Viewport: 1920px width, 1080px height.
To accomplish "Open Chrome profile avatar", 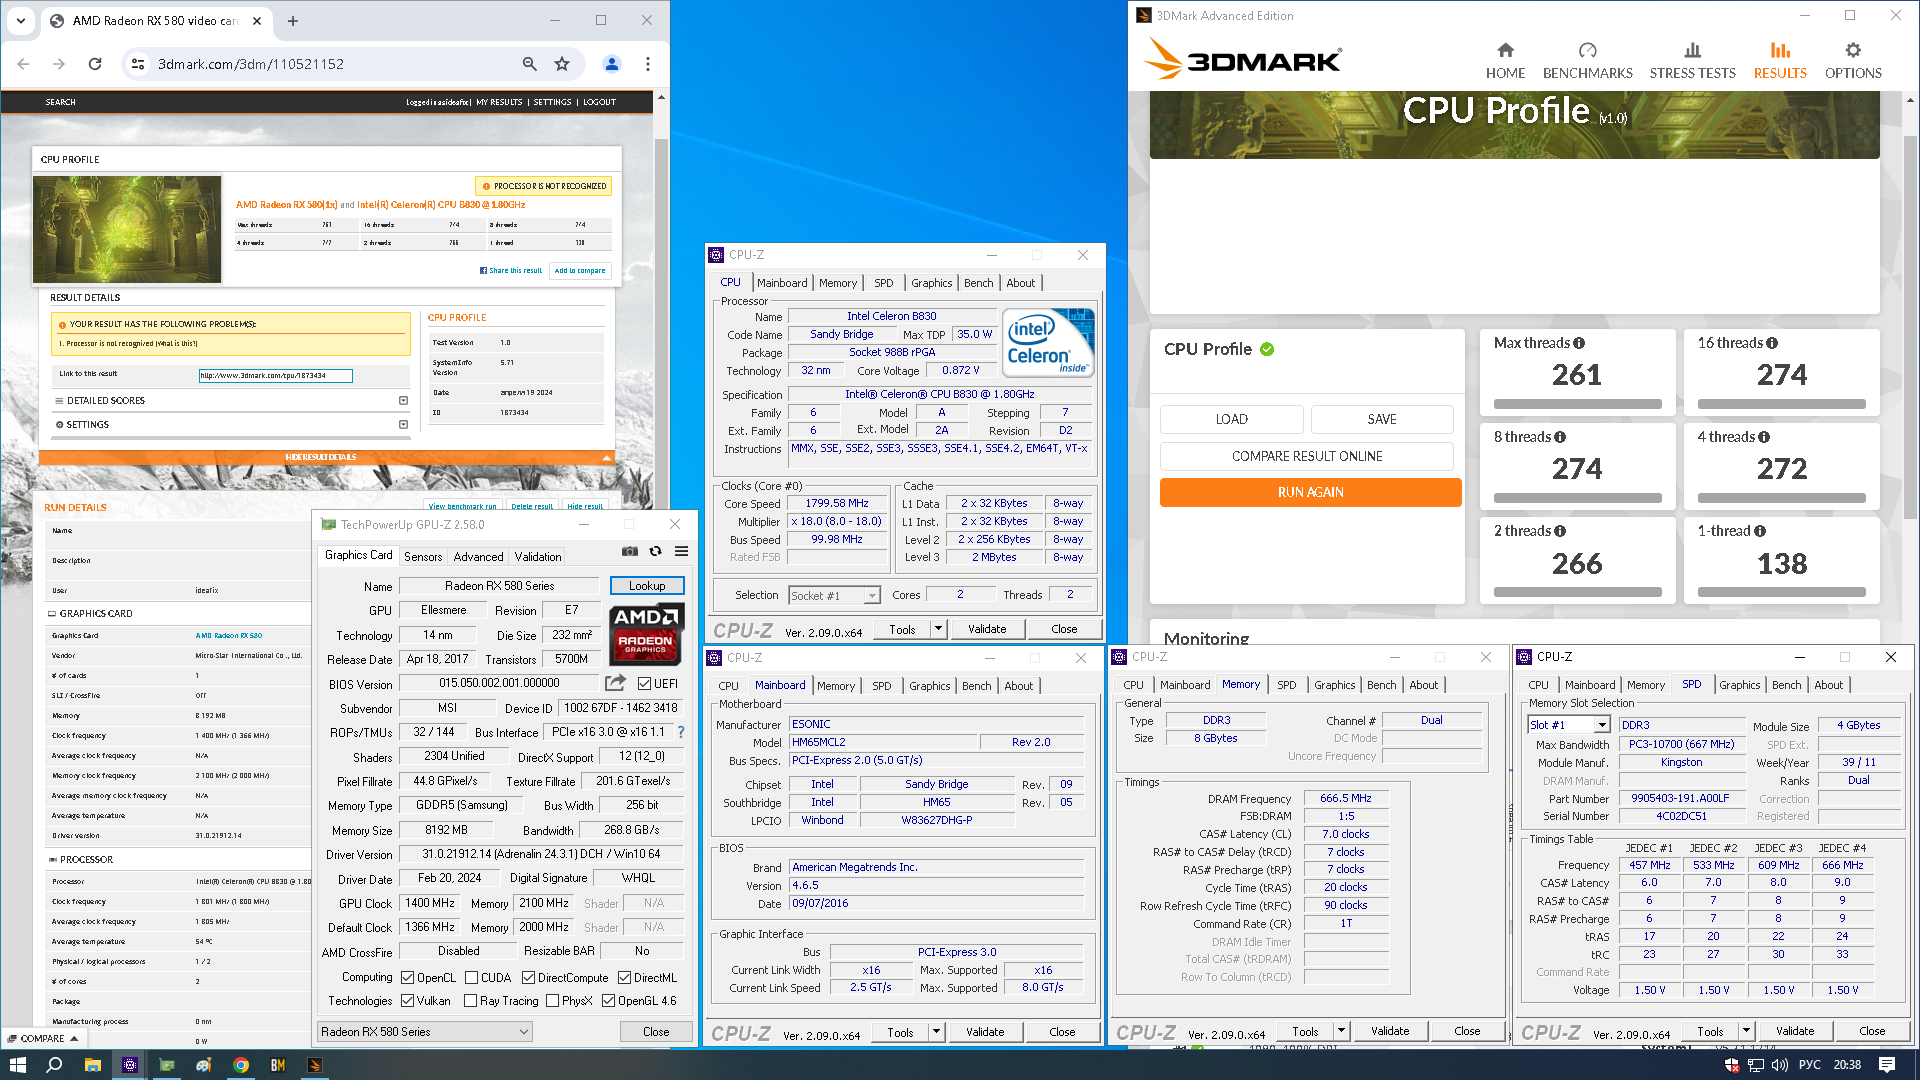I will point(611,64).
